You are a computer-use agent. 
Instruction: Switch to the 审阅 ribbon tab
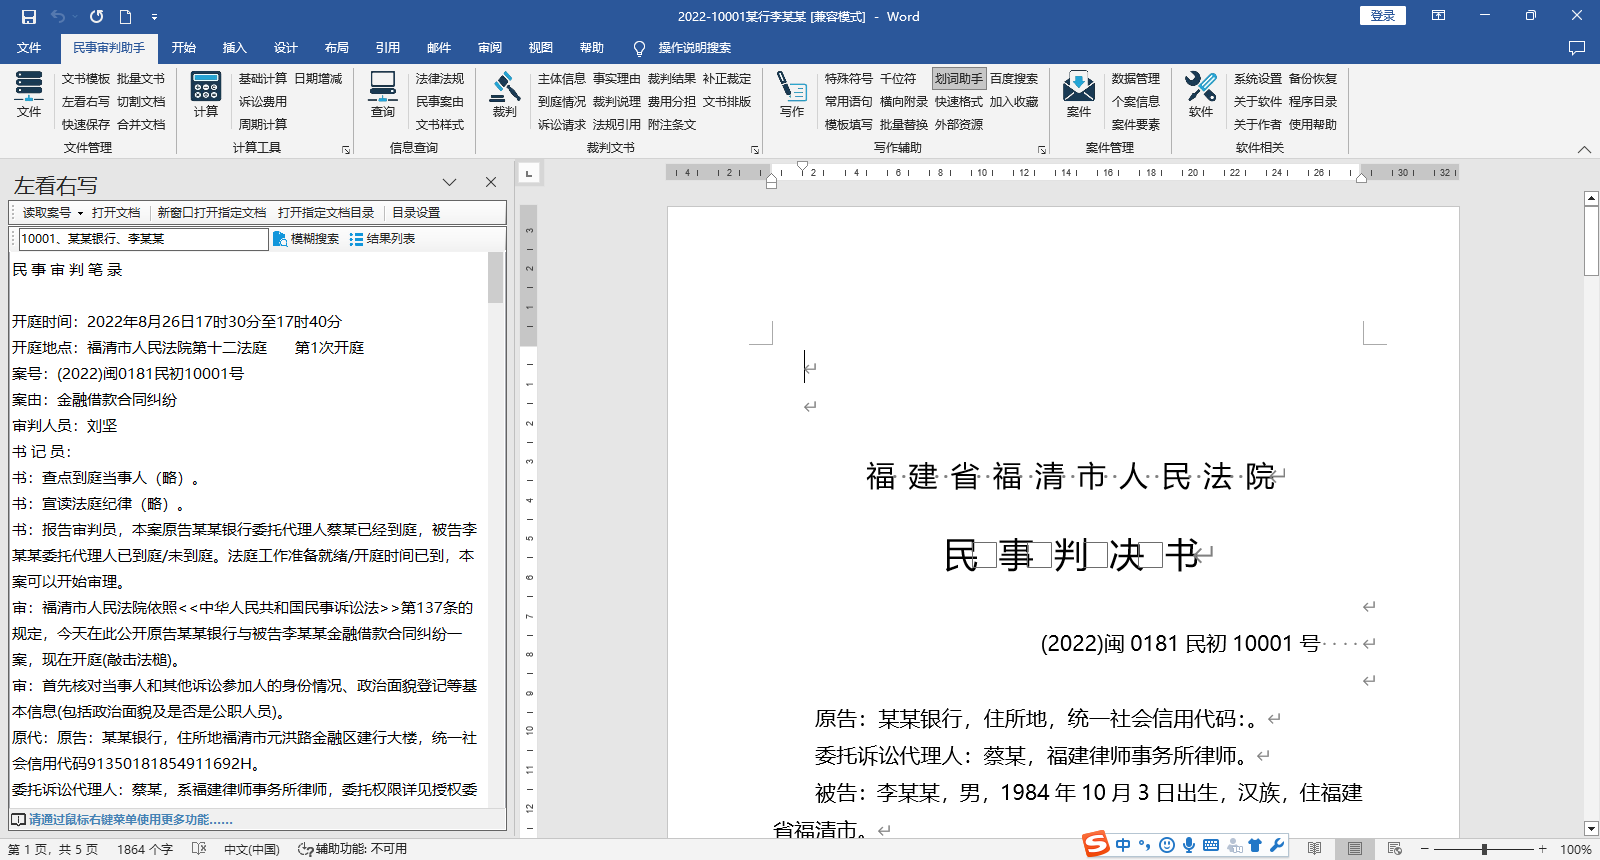[x=490, y=48]
